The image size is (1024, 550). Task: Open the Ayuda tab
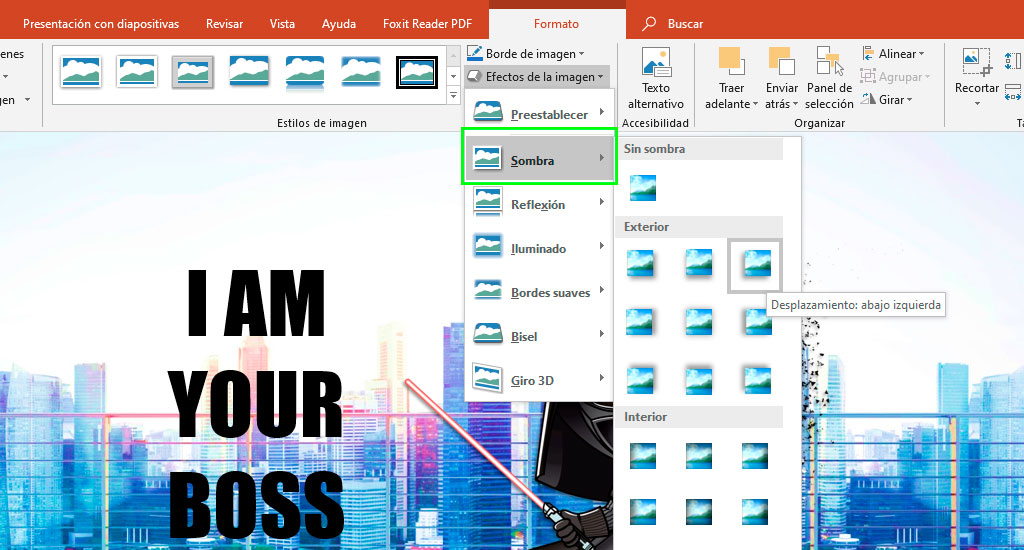point(338,24)
